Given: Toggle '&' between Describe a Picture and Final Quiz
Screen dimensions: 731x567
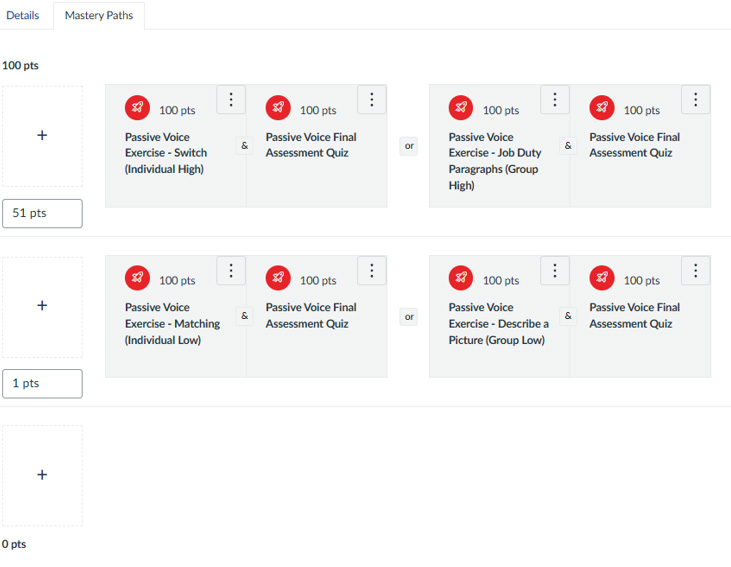Looking at the screenshot, I should 569,316.
